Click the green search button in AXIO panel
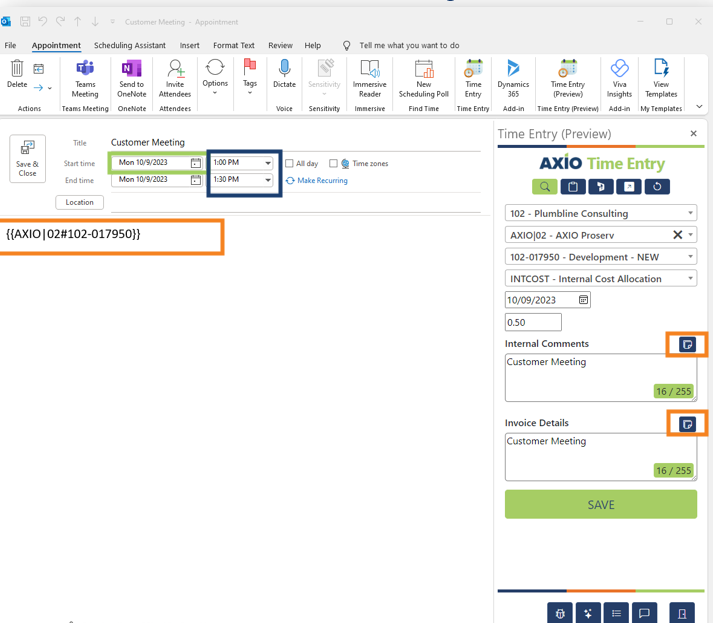The image size is (713, 623). 545,186
